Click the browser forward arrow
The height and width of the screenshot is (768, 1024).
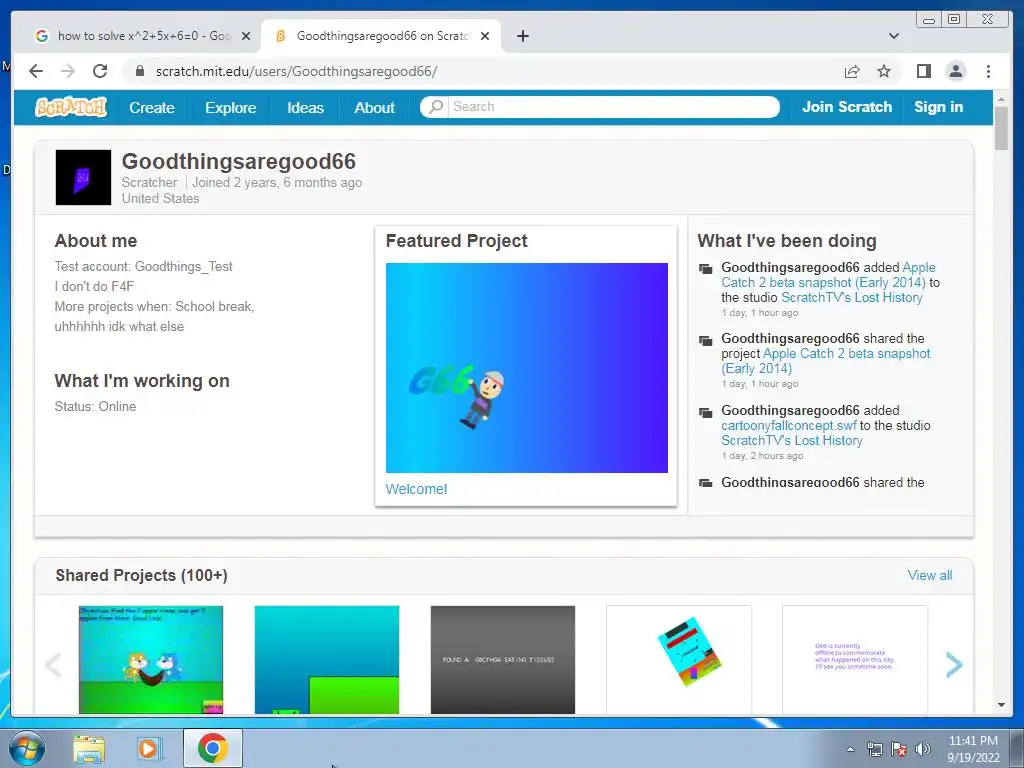[x=68, y=71]
